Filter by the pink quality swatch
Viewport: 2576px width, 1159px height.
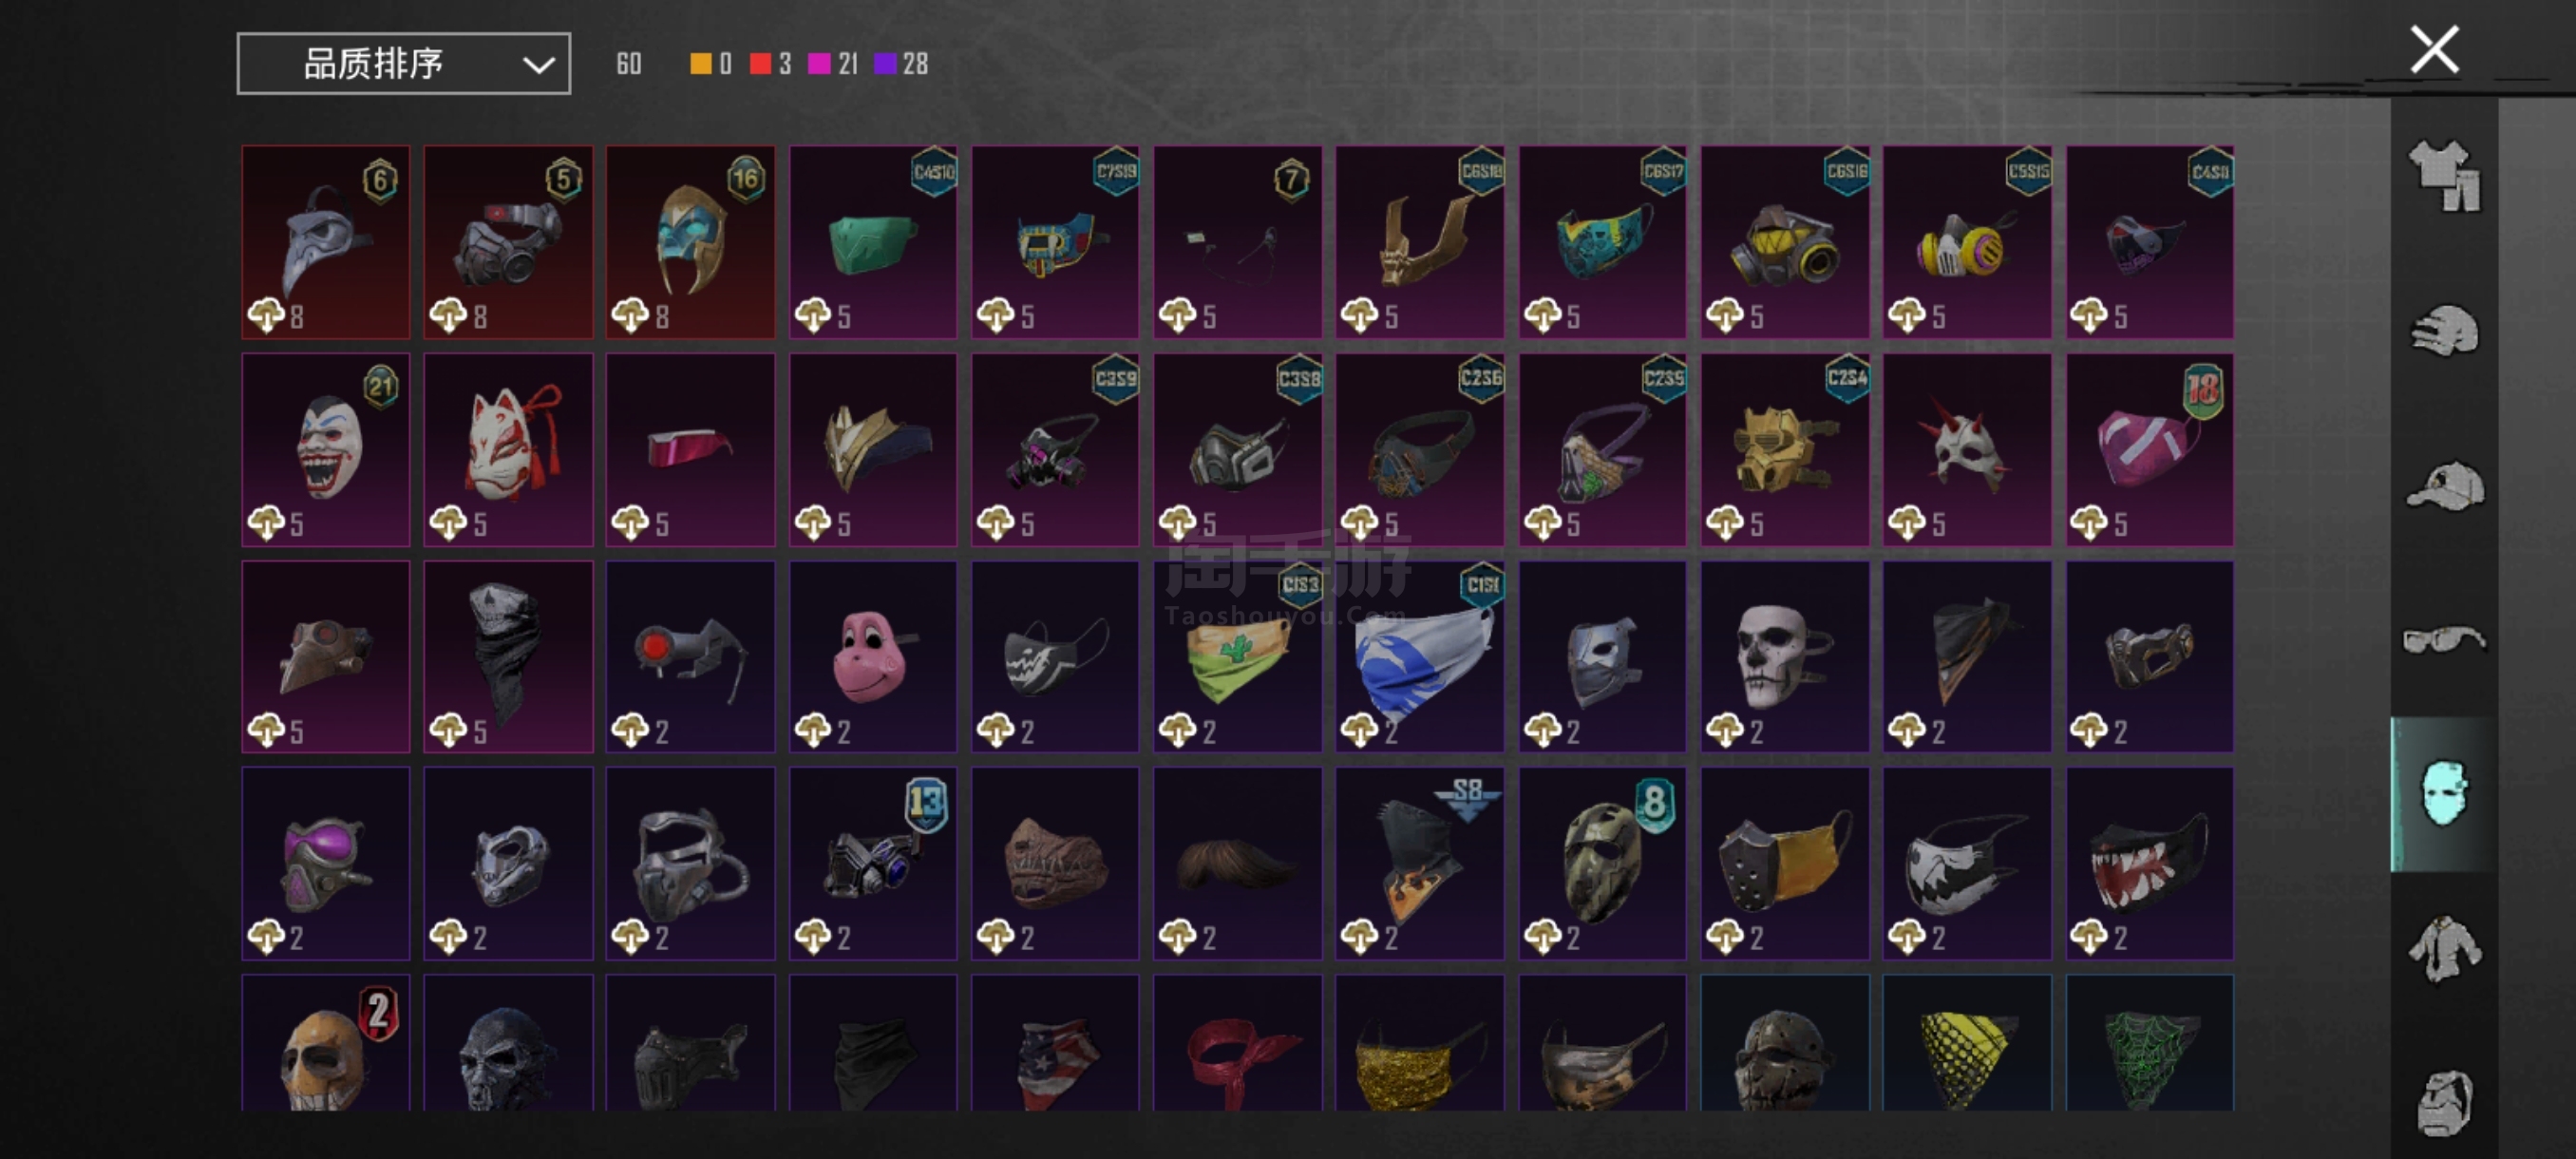point(819,64)
